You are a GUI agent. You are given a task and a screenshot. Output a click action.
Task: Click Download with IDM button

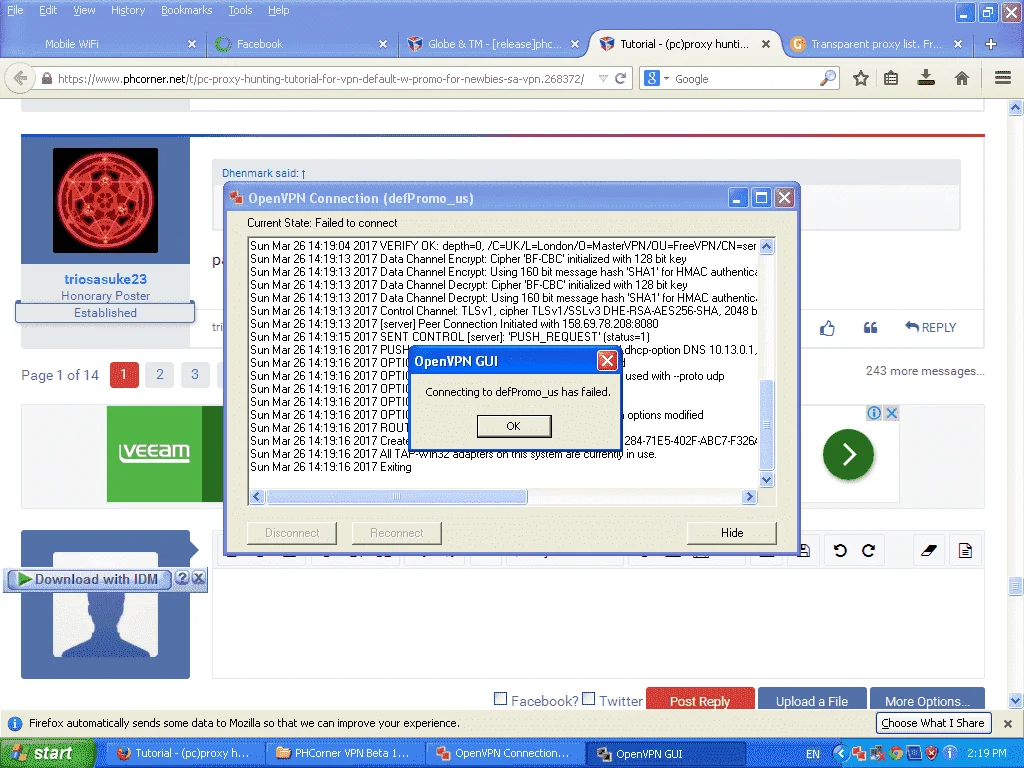(x=88, y=579)
